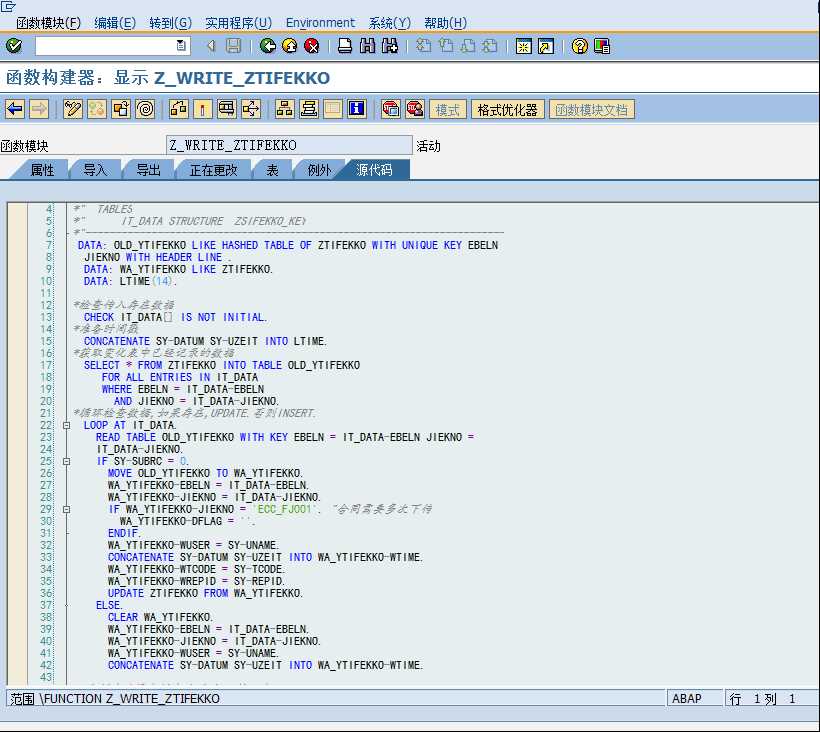Click the green Enter checkmark icon
The image size is (820, 732).
(x=14, y=46)
